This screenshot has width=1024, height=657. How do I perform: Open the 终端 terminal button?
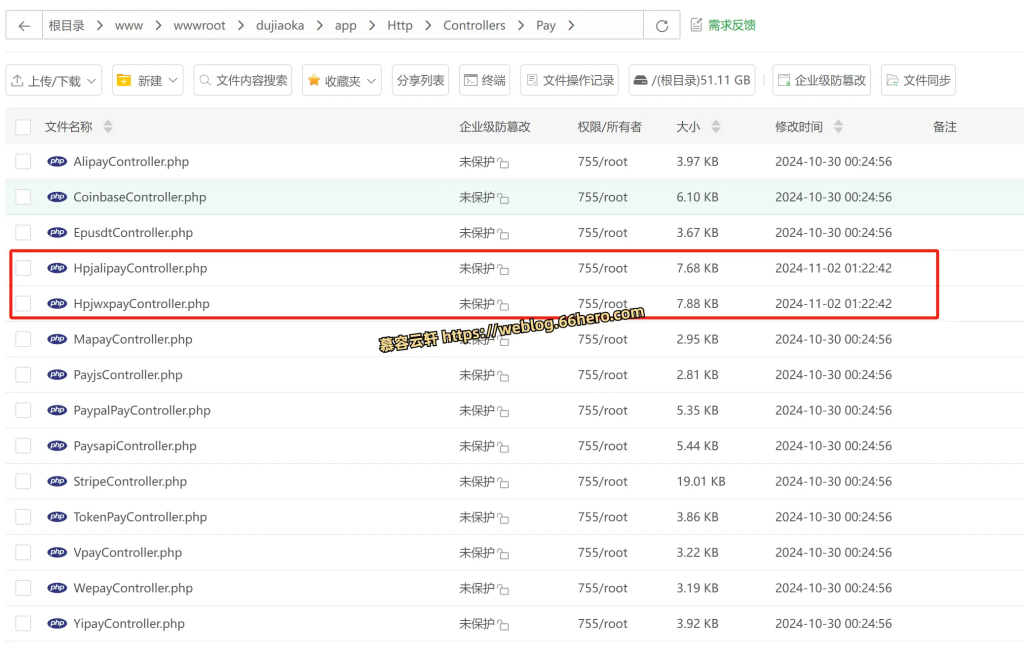[484, 80]
